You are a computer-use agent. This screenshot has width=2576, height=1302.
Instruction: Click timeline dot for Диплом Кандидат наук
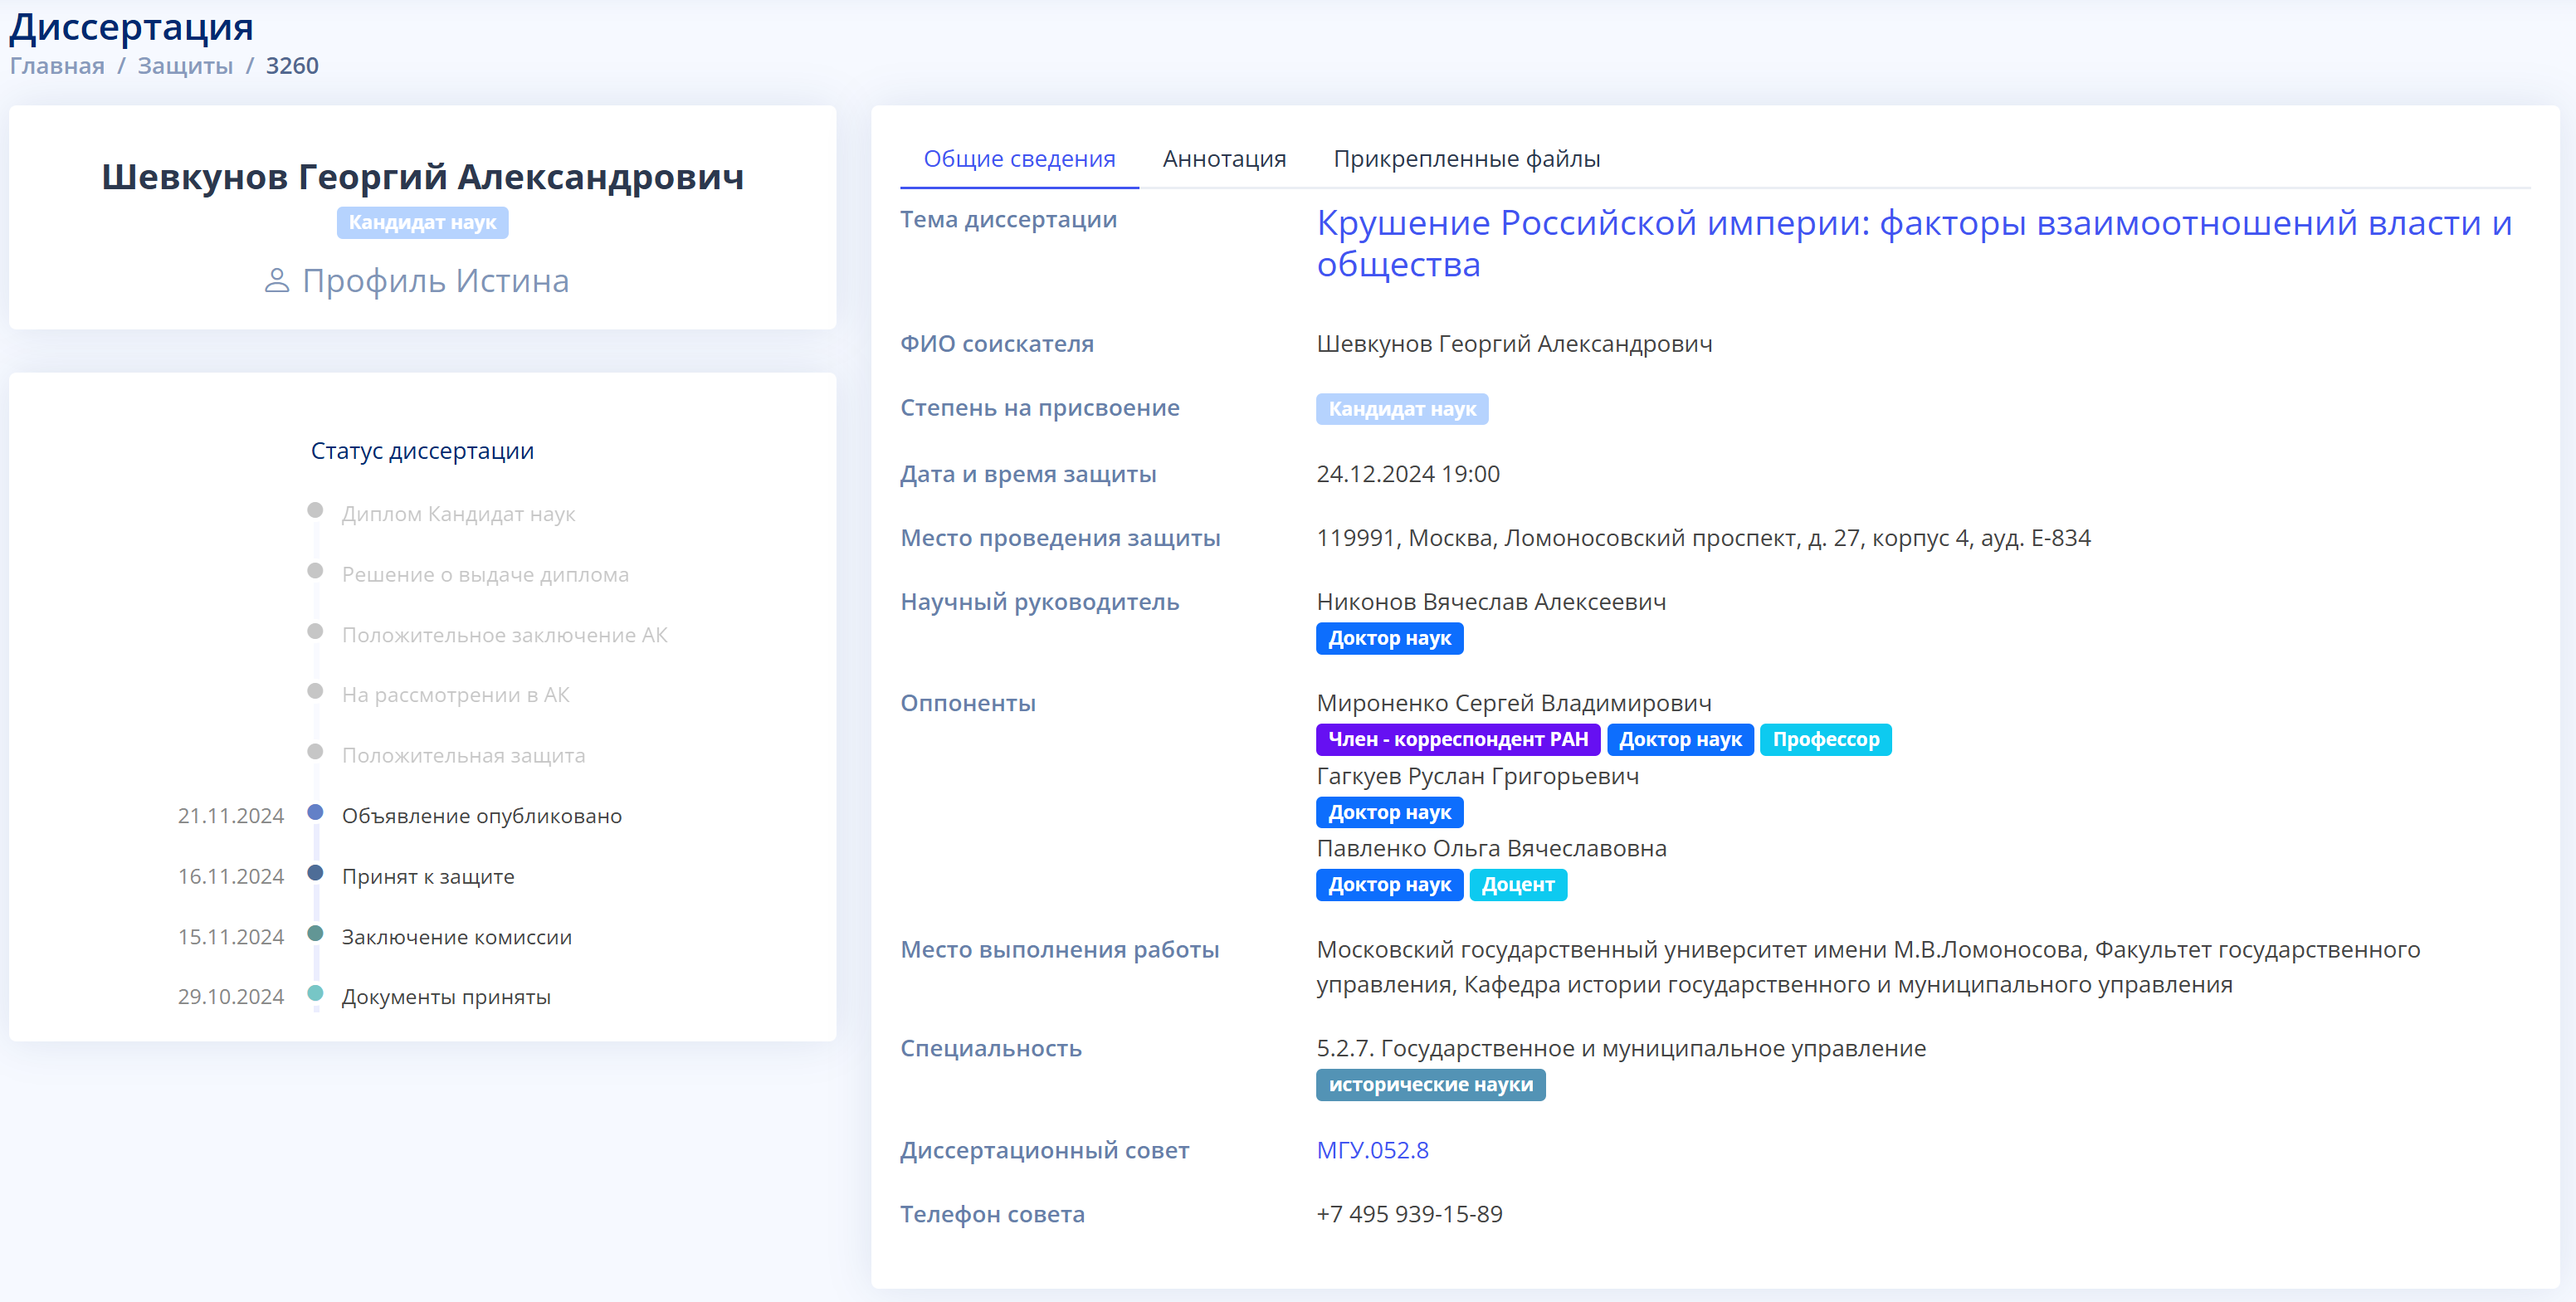[x=315, y=510]
